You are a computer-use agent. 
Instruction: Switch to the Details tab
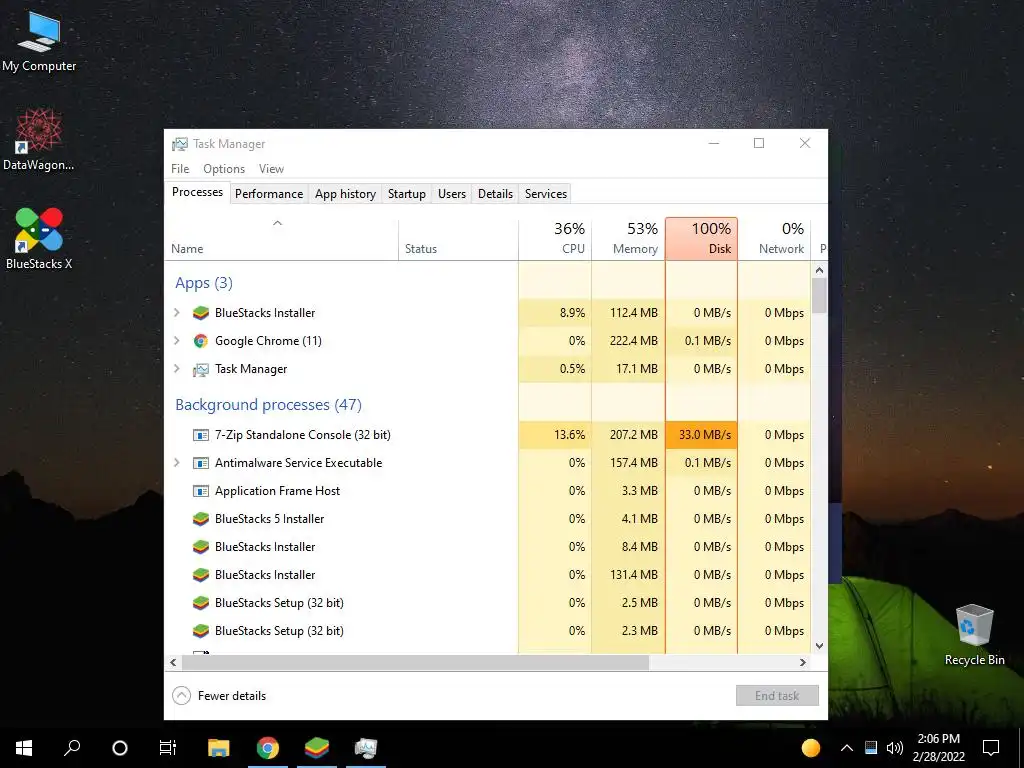click(496, 194)
